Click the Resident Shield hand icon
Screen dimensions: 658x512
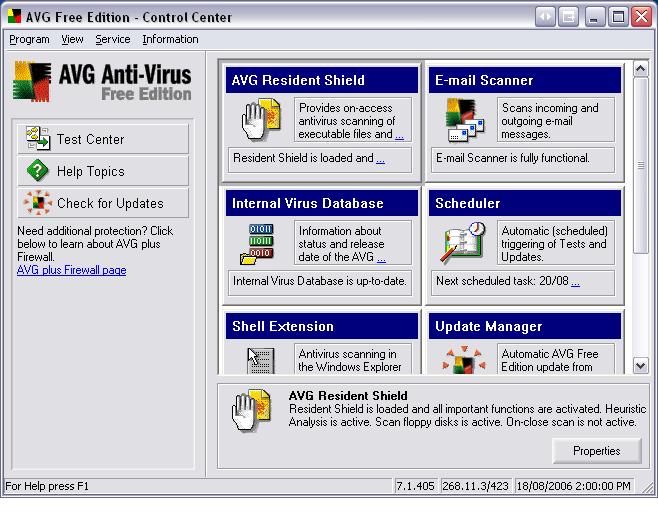[x=257, y=120]
